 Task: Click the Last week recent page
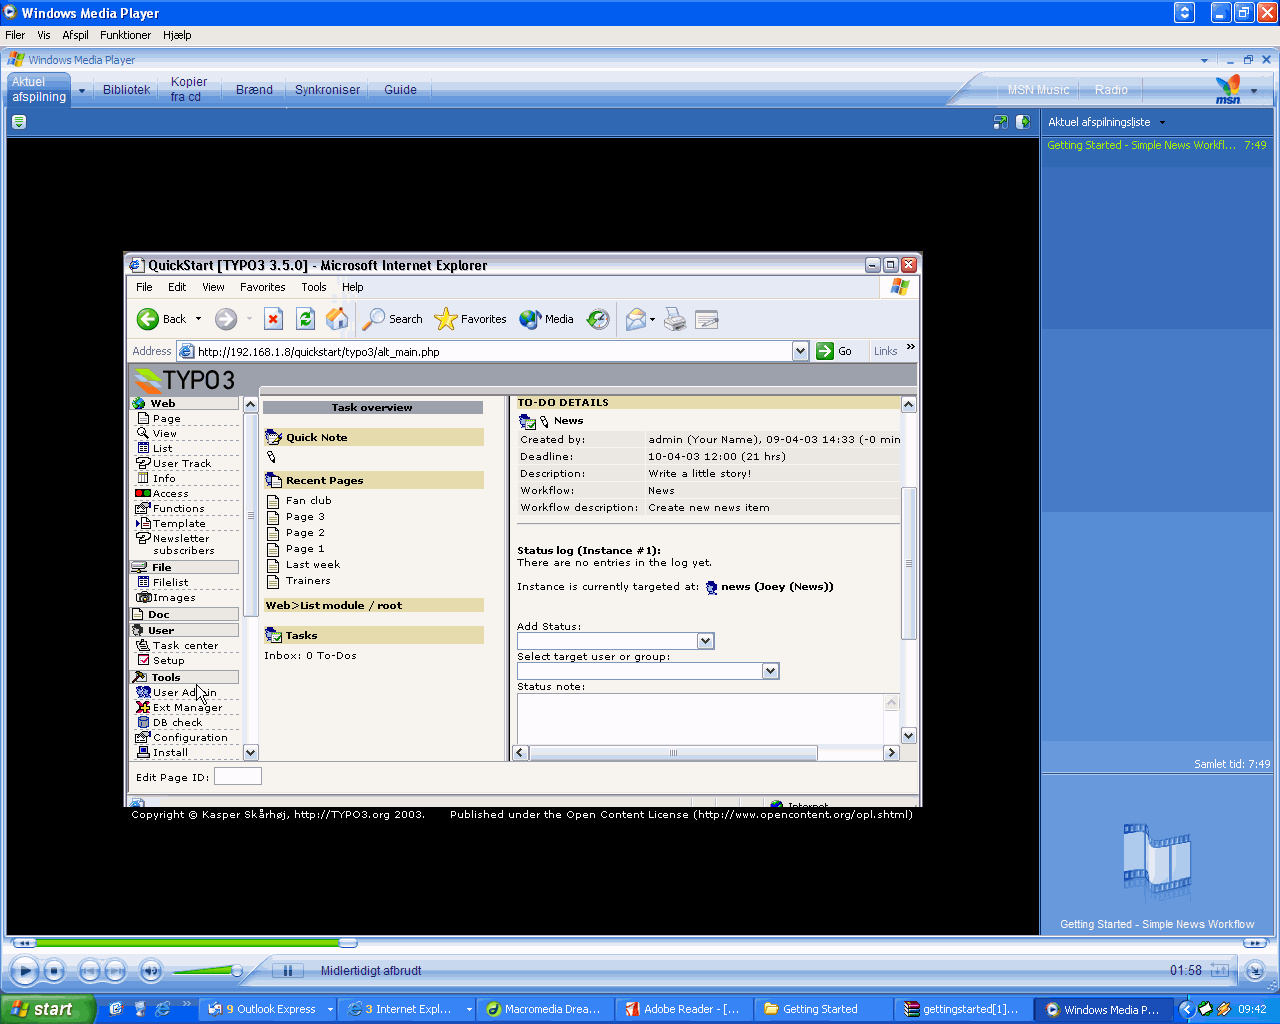(x=313, y=565)
